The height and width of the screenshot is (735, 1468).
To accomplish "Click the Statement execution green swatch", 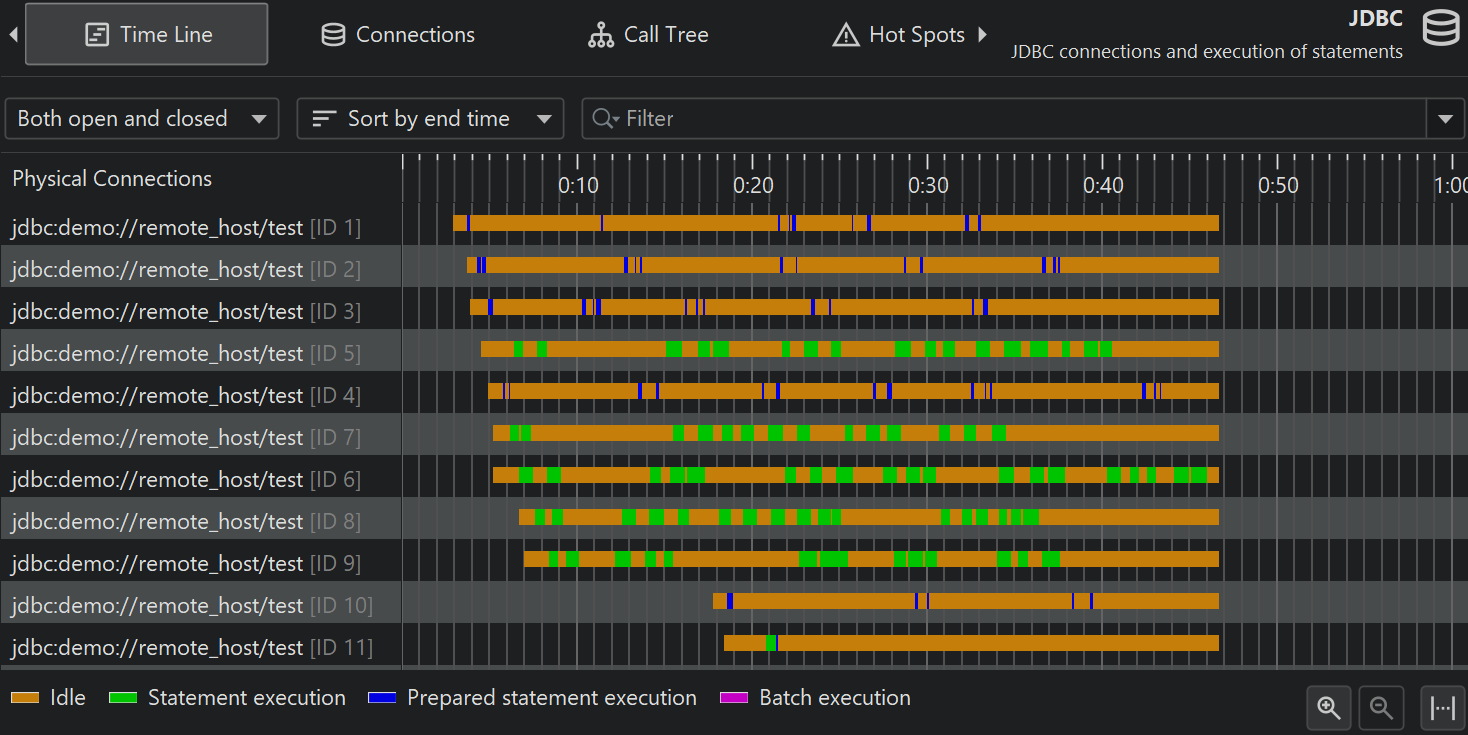I will pos(122,698).
